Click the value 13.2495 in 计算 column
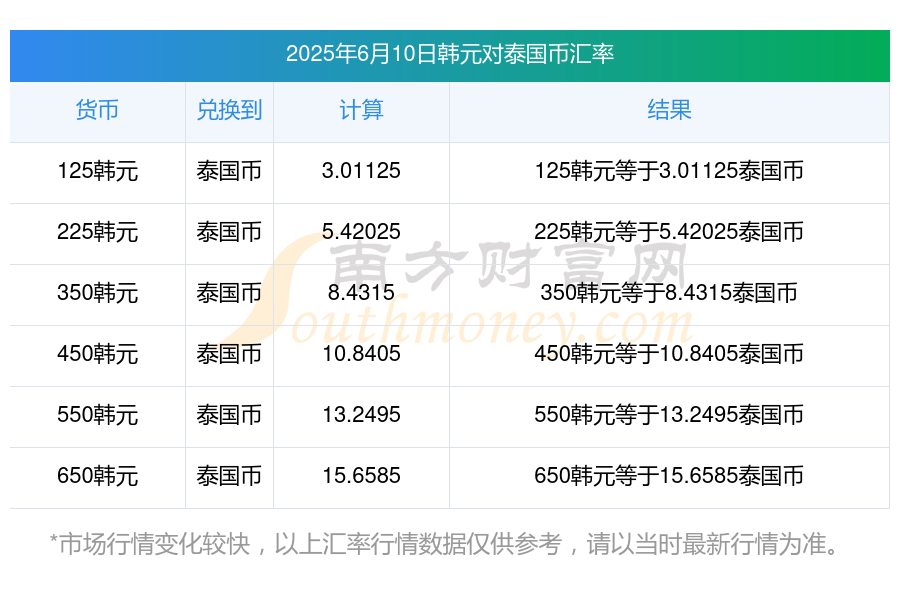The image size is (900, 600). click(x=361, y=414)
